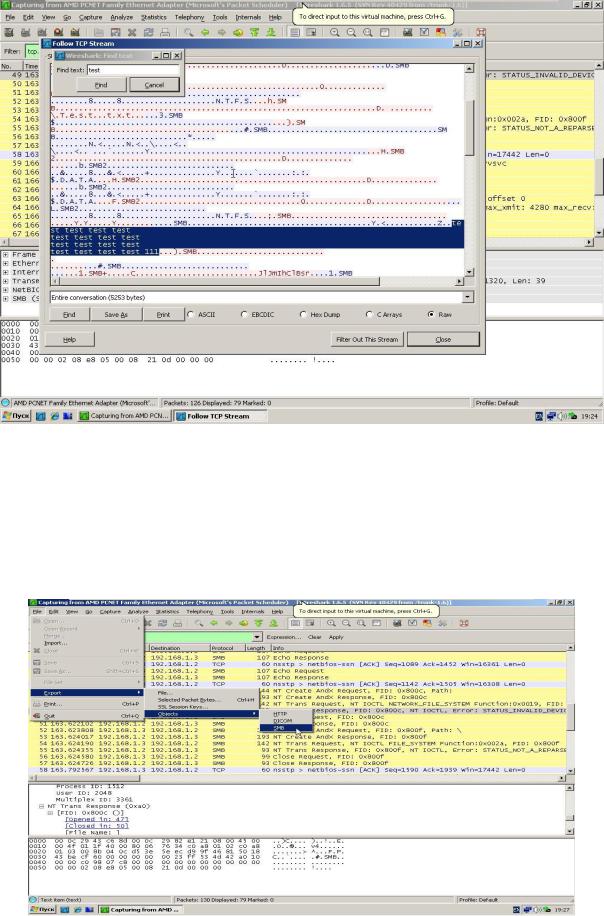Choose DICOM in the Objects submenu
Viewport: 604px width, 916px height.
point(286,721)
